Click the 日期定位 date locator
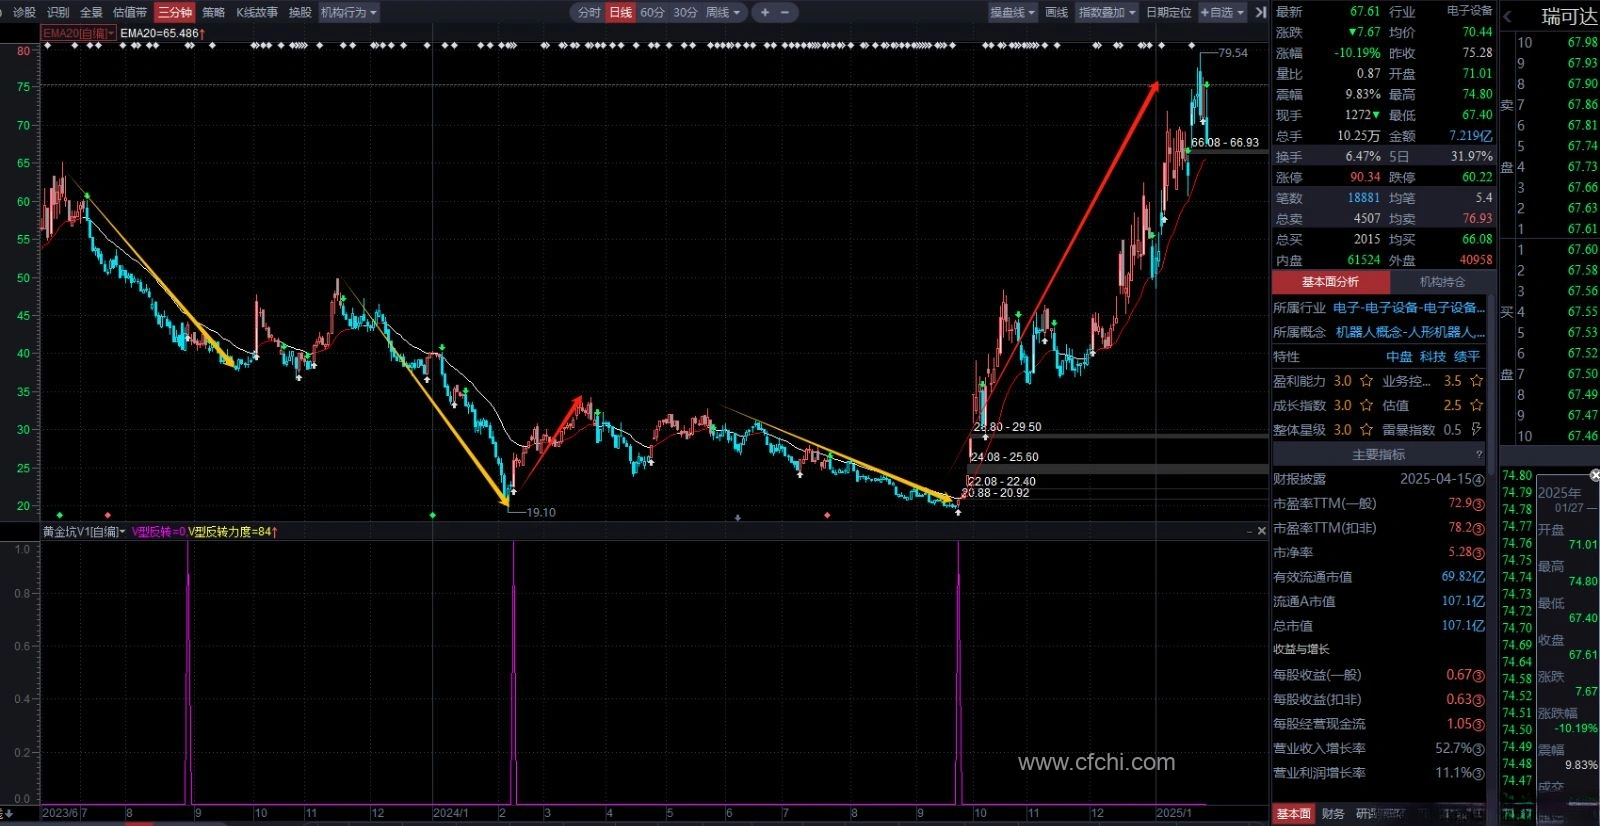The height and width of the screenshot is (826, 1600). [1169, 12]
